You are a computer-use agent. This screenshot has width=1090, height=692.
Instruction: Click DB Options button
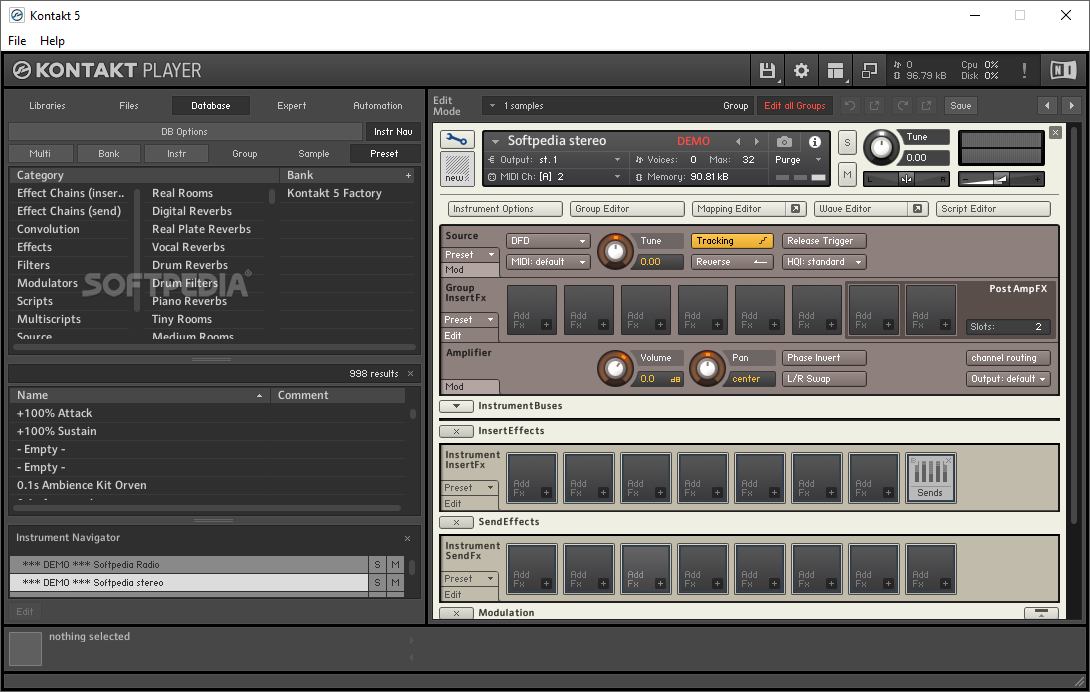pyautogui.click(x=185, y=131)
